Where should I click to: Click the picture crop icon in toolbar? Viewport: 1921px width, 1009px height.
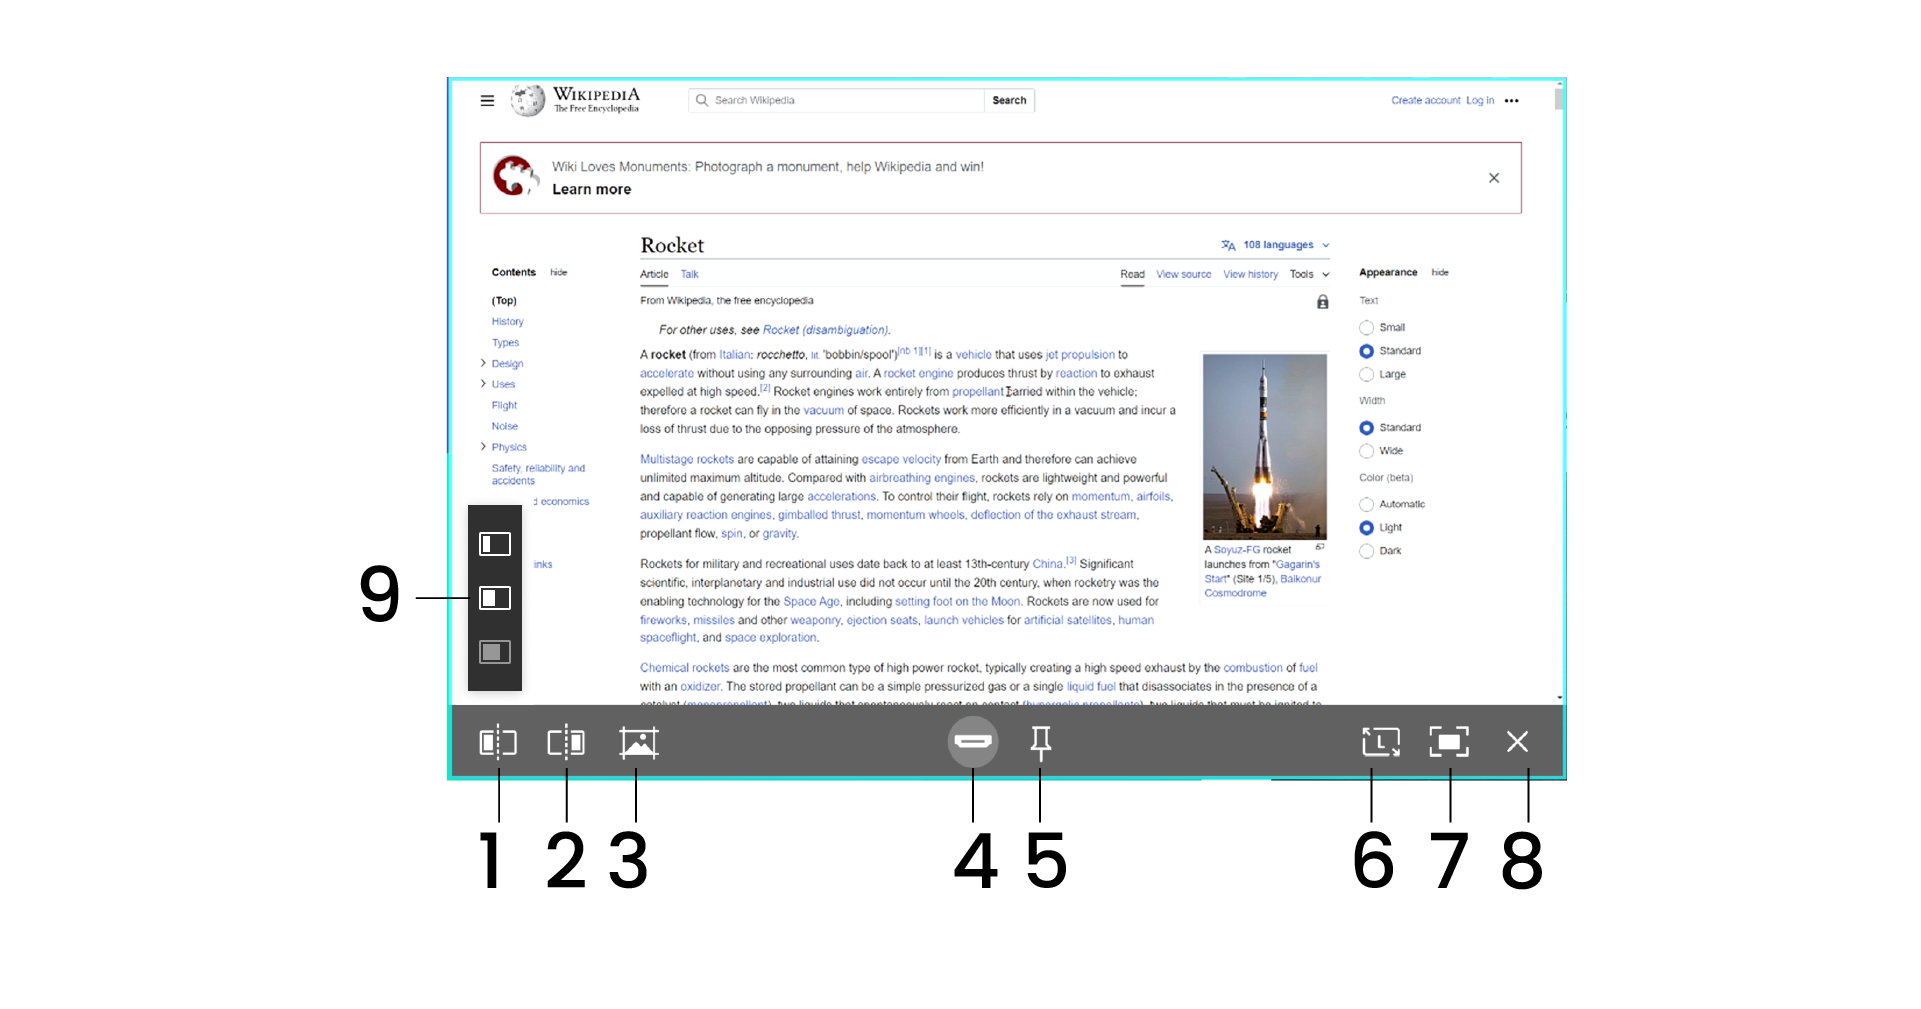pyautogui.click(x=638, y=742)
